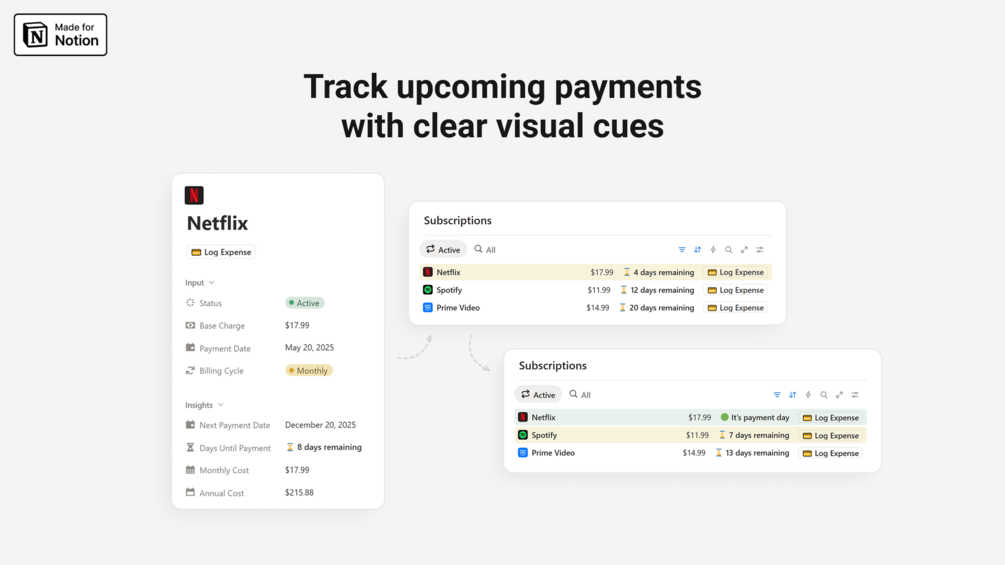Click Log Expense on Spotify row, lower panel
Viewport: 1005px width, 565px height.
point(831,436)
